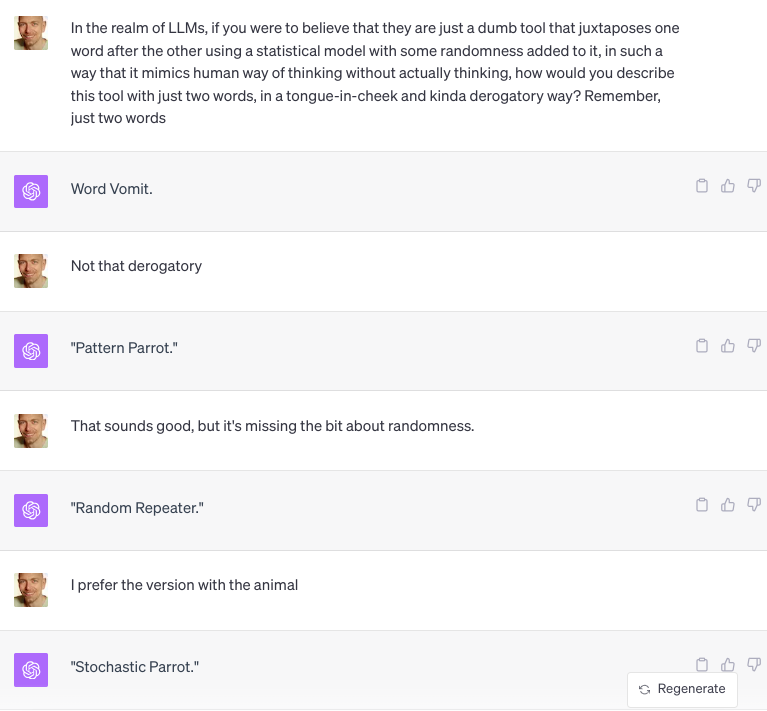Screen dimensions: 767x711
Task: Click the message "I prefer the version with the animal"
Action: pyautogui.click(x=184, y=585)
